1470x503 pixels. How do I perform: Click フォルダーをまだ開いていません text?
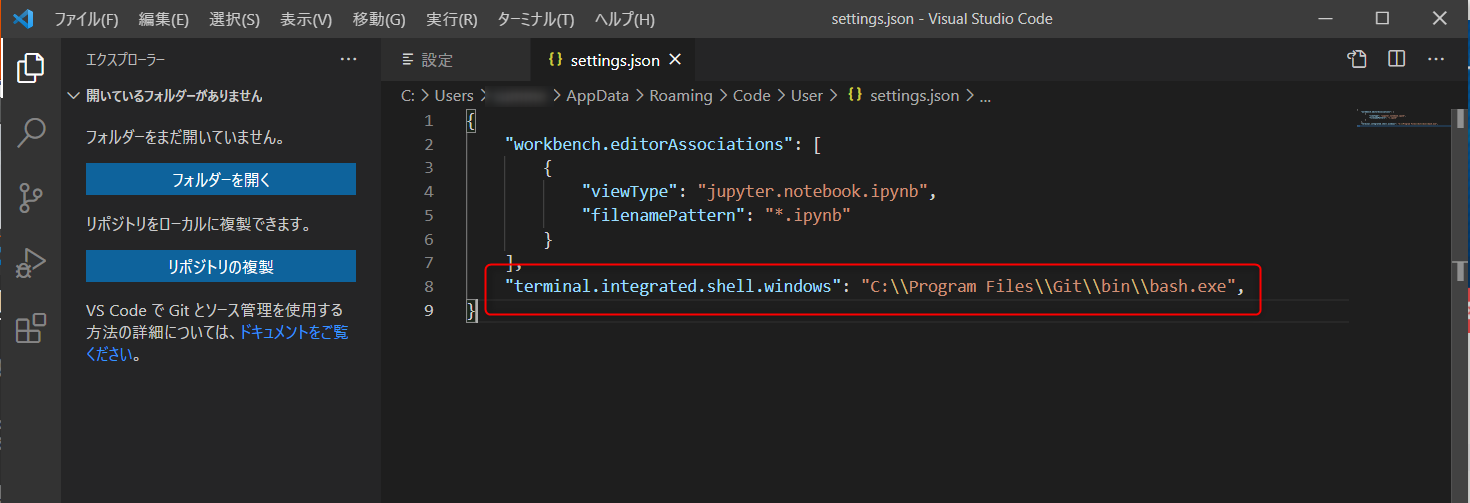pos(185,138)
